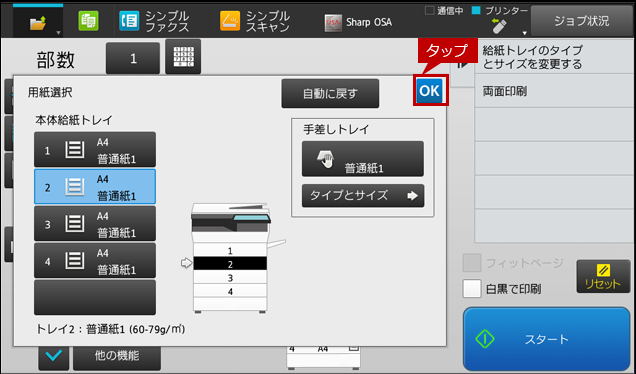
Task: Select tray 1 A4 普通紙1
Action: 95,150
